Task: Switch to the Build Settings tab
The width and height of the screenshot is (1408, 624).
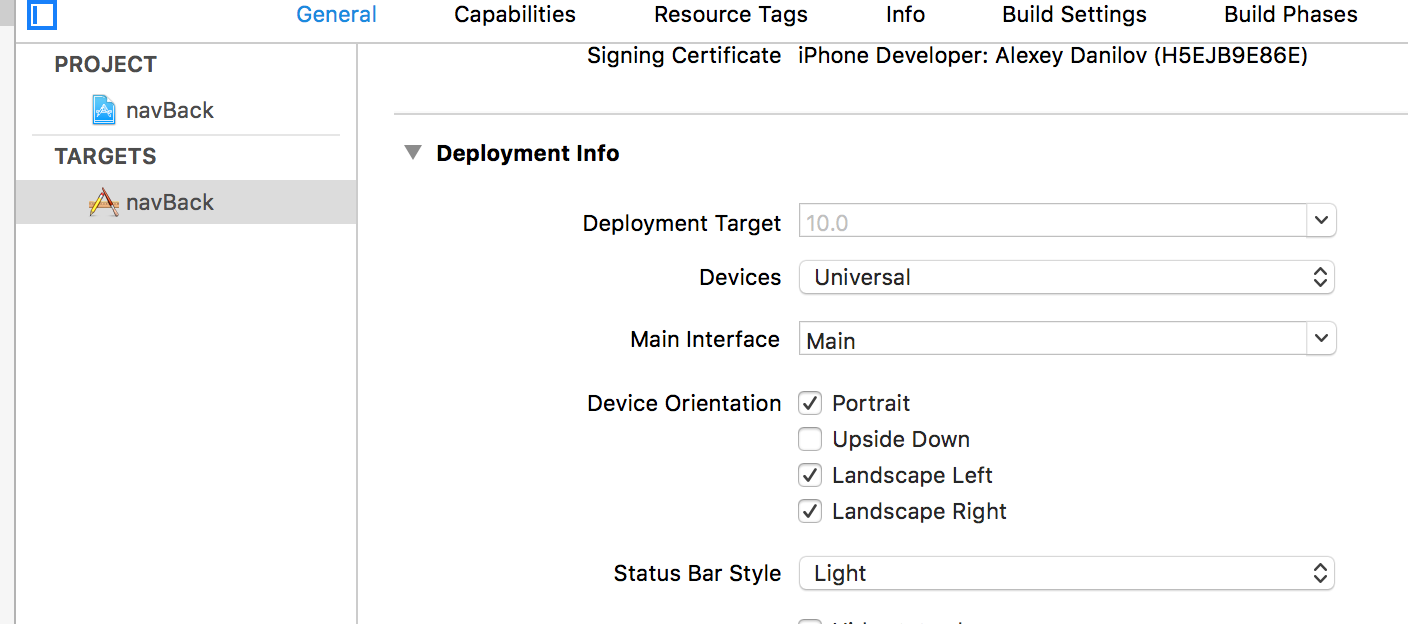Action: [x=1074, y=14]
